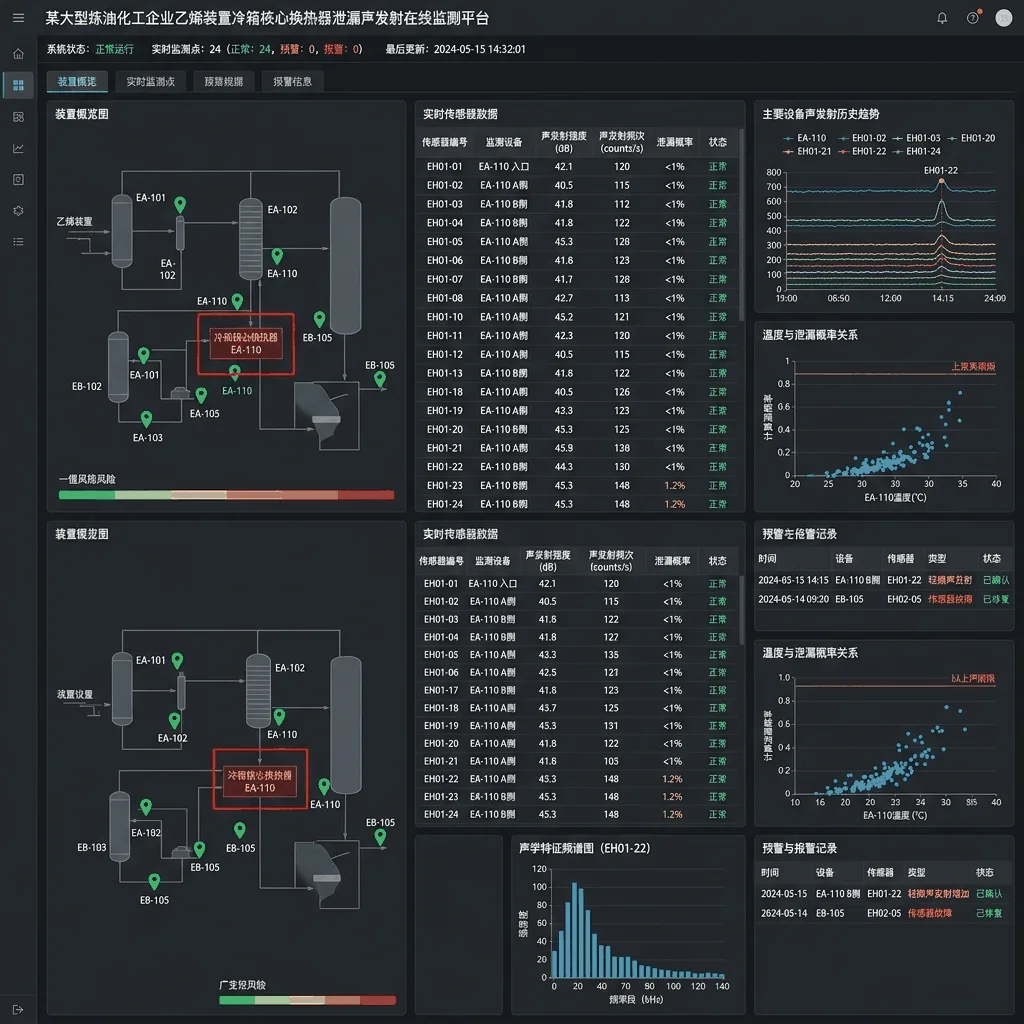Click the user avatar icon

click(x=1004, y=18)
